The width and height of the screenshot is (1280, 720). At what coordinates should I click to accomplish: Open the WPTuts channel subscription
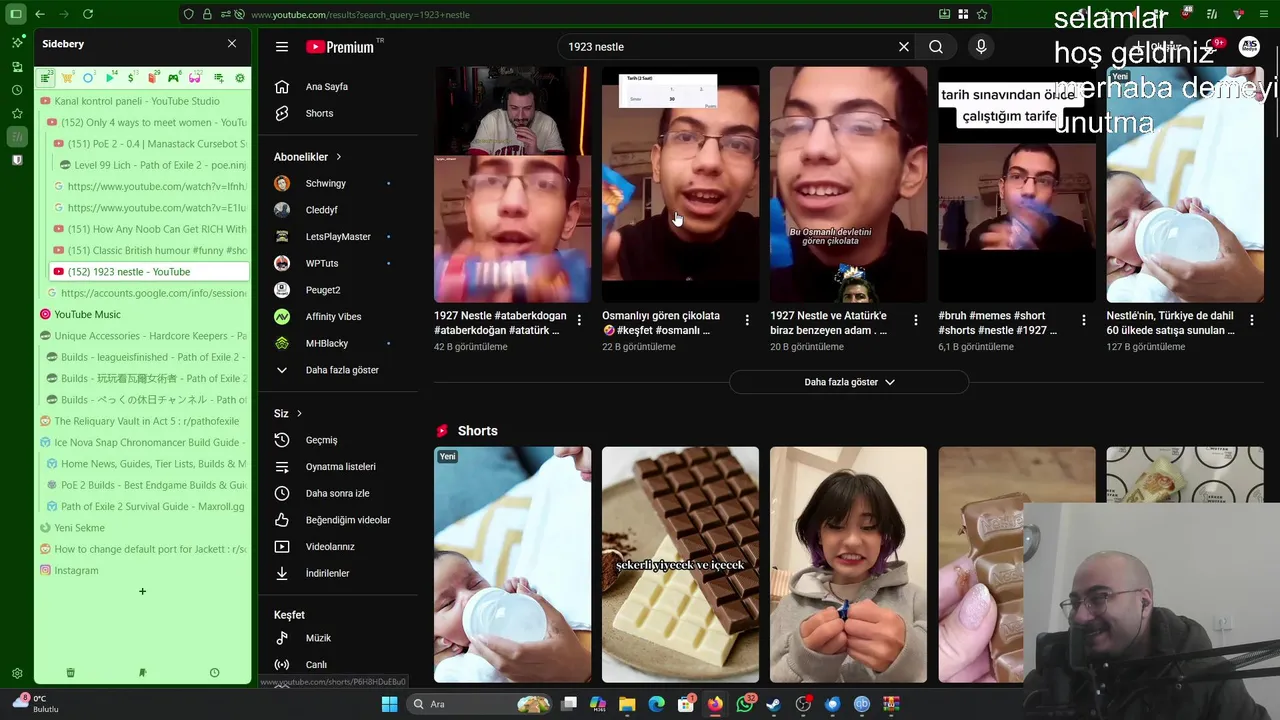[338, 263]
